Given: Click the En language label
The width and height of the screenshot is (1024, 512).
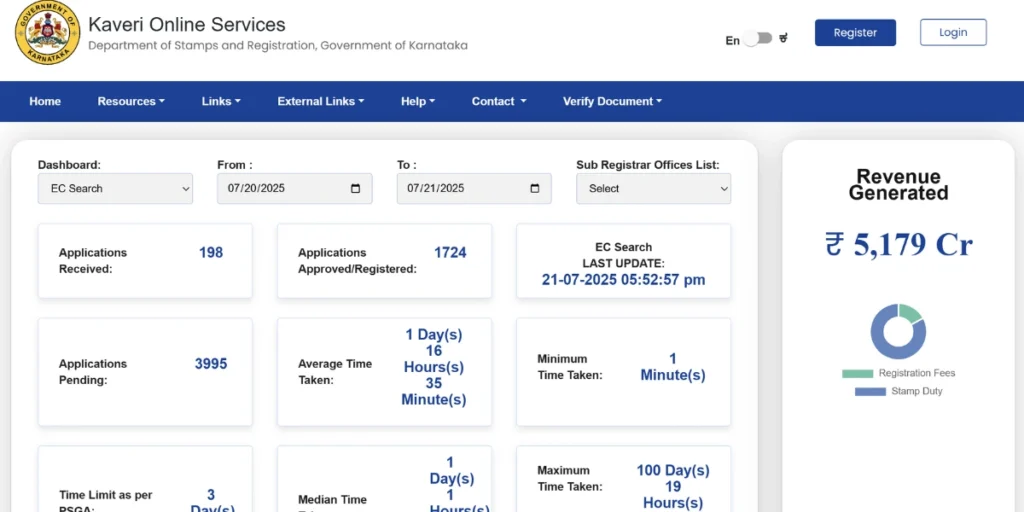Looking at the screenshot, I should pyautogui.click(x=733, y=40).
